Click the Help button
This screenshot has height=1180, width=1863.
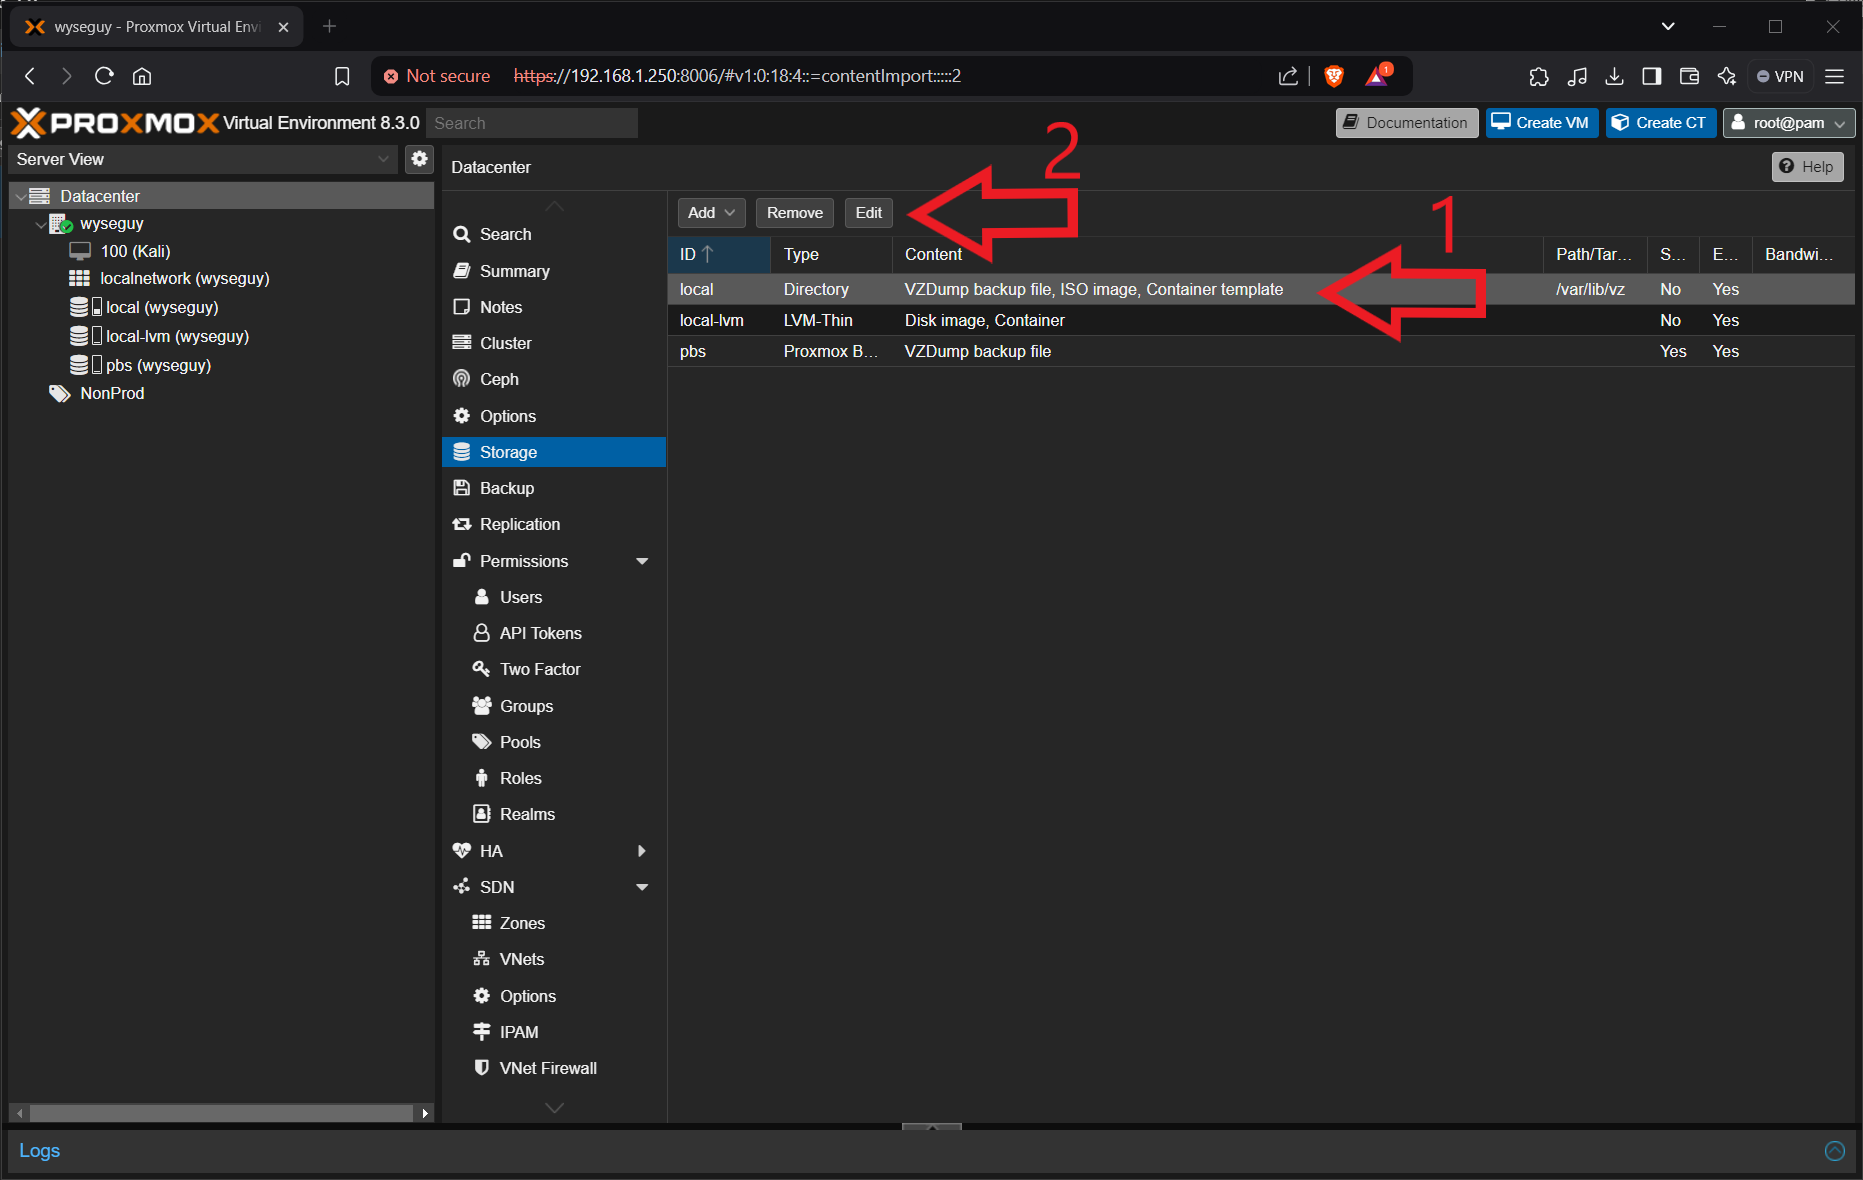point(1807,167)
